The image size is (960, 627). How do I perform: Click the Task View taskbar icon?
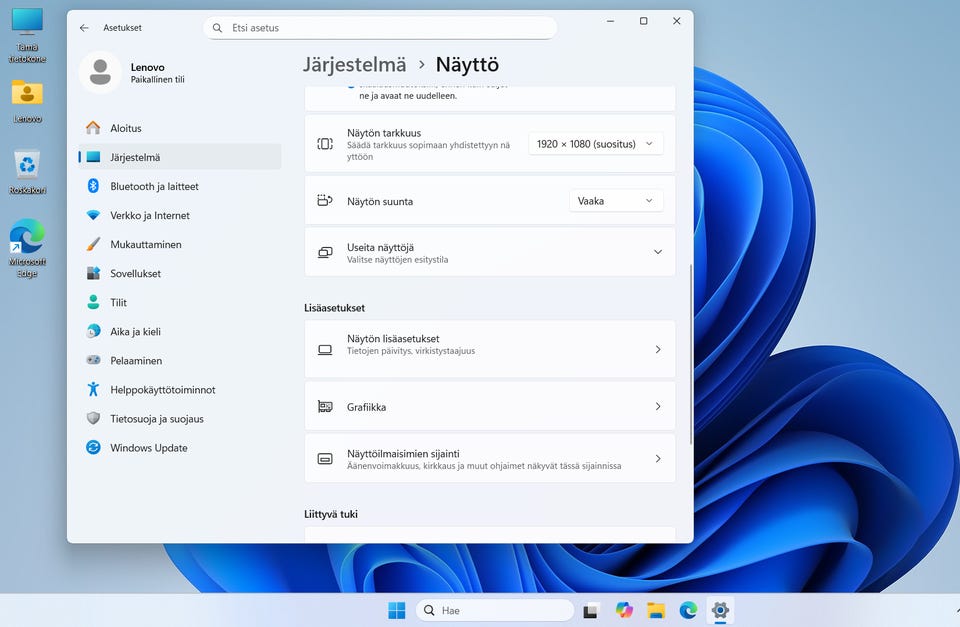tap(591, 610)
